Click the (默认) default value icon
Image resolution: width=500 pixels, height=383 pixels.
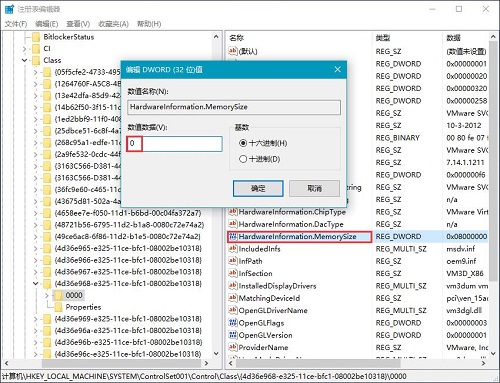point(233,51)
